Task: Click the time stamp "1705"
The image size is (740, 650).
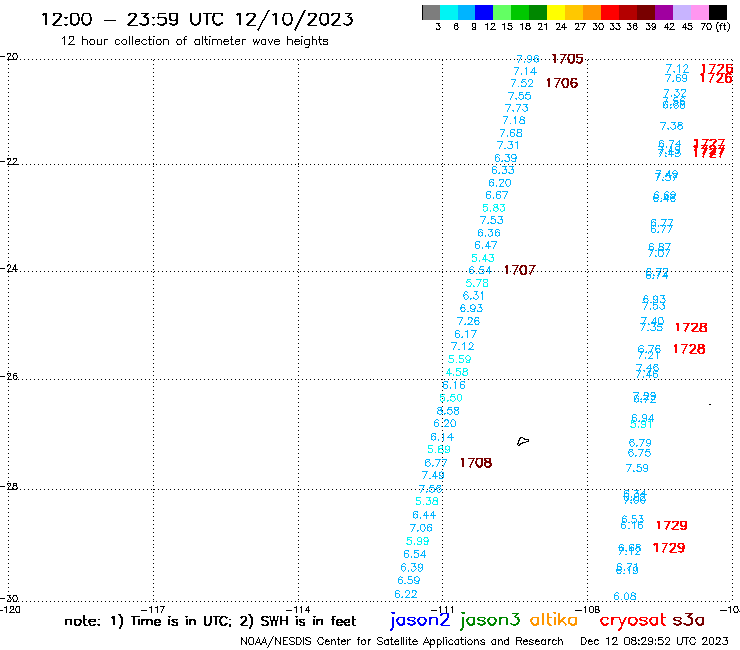Action: coord(567,59)
